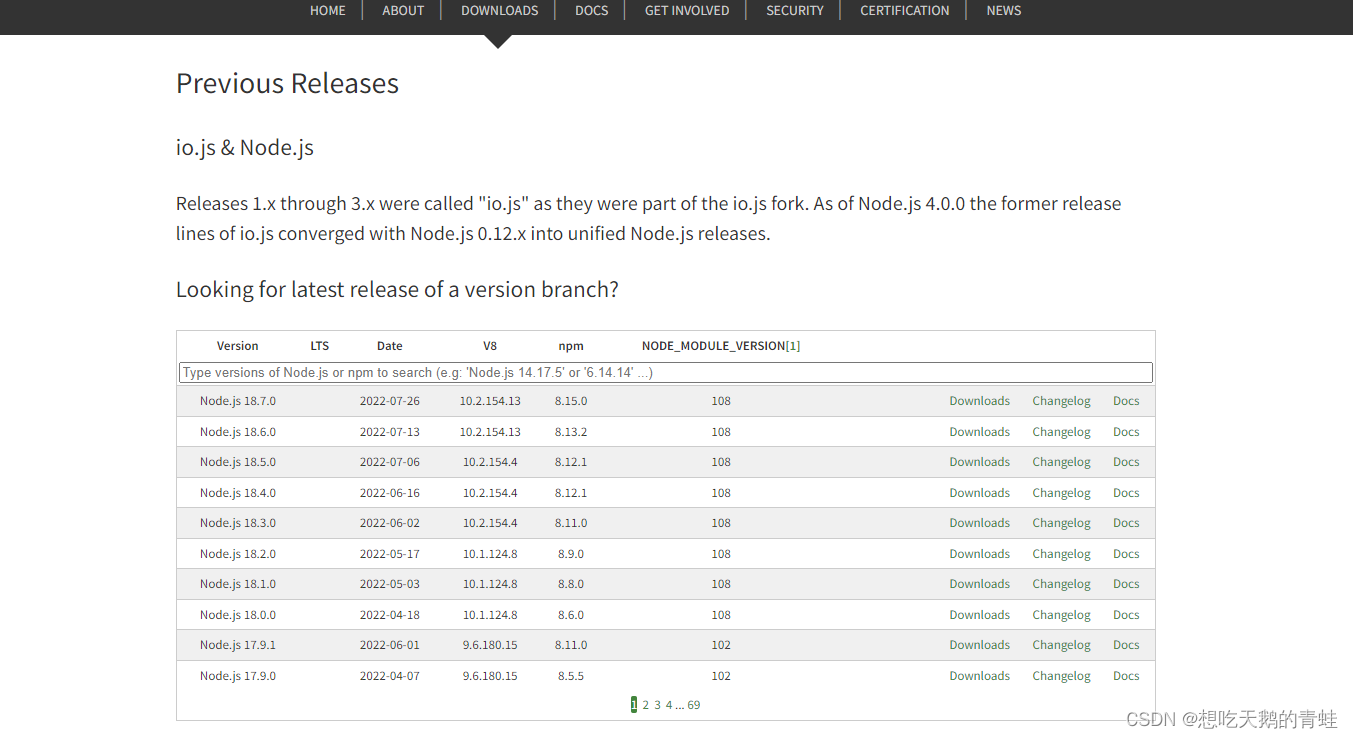Click npm version 8.13.2 cell

click(x=571, y=432)
